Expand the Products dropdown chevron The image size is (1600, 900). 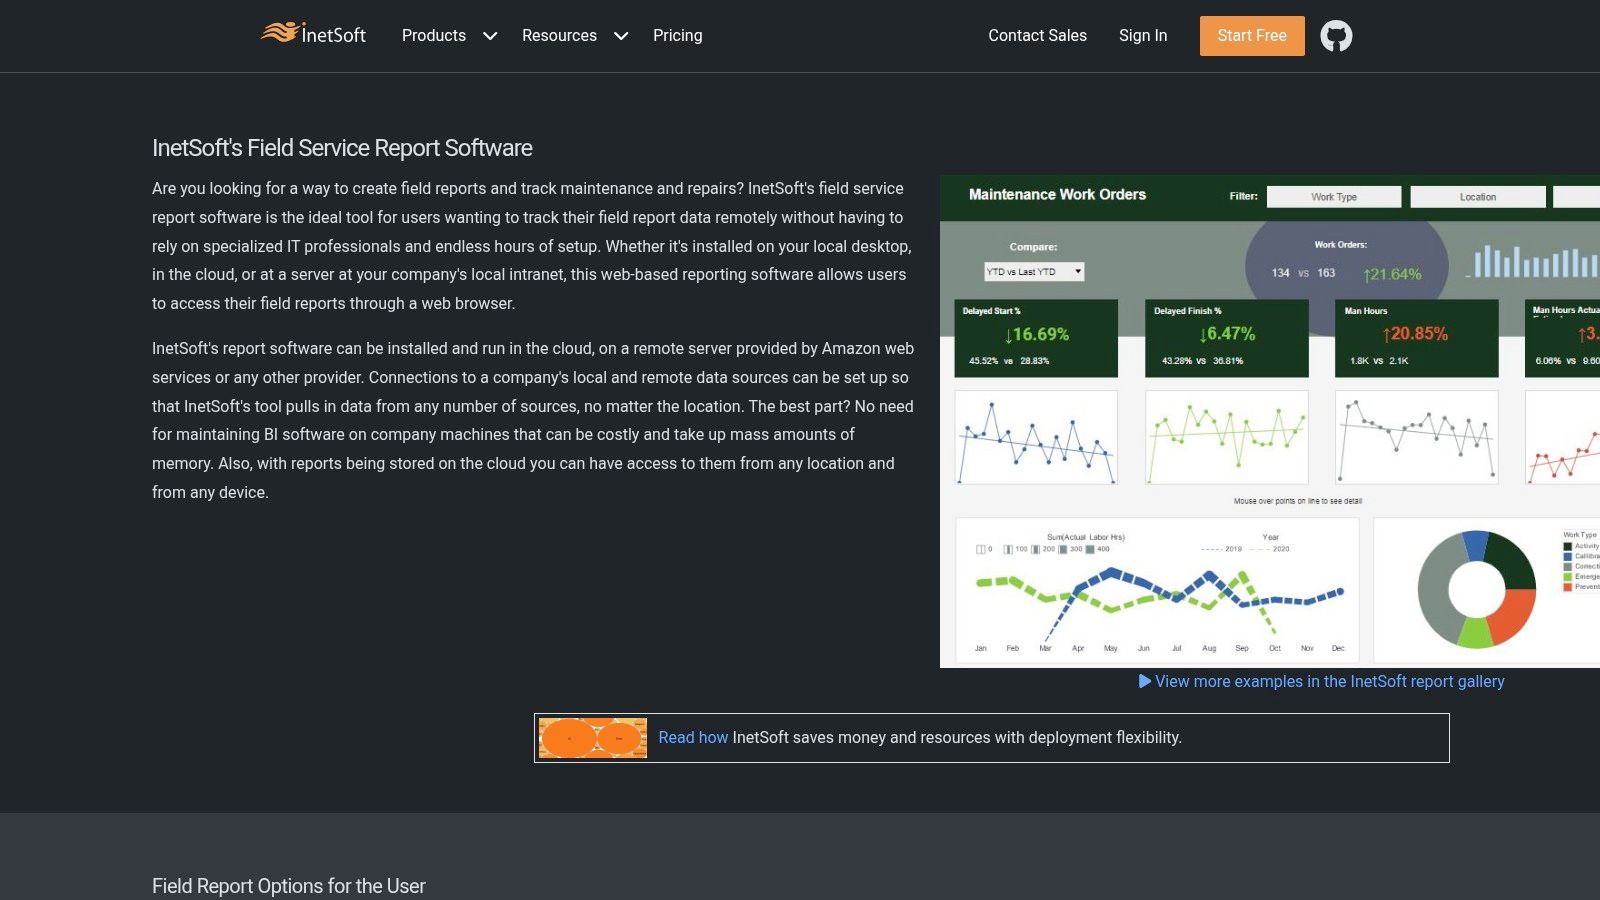[490, 36]
